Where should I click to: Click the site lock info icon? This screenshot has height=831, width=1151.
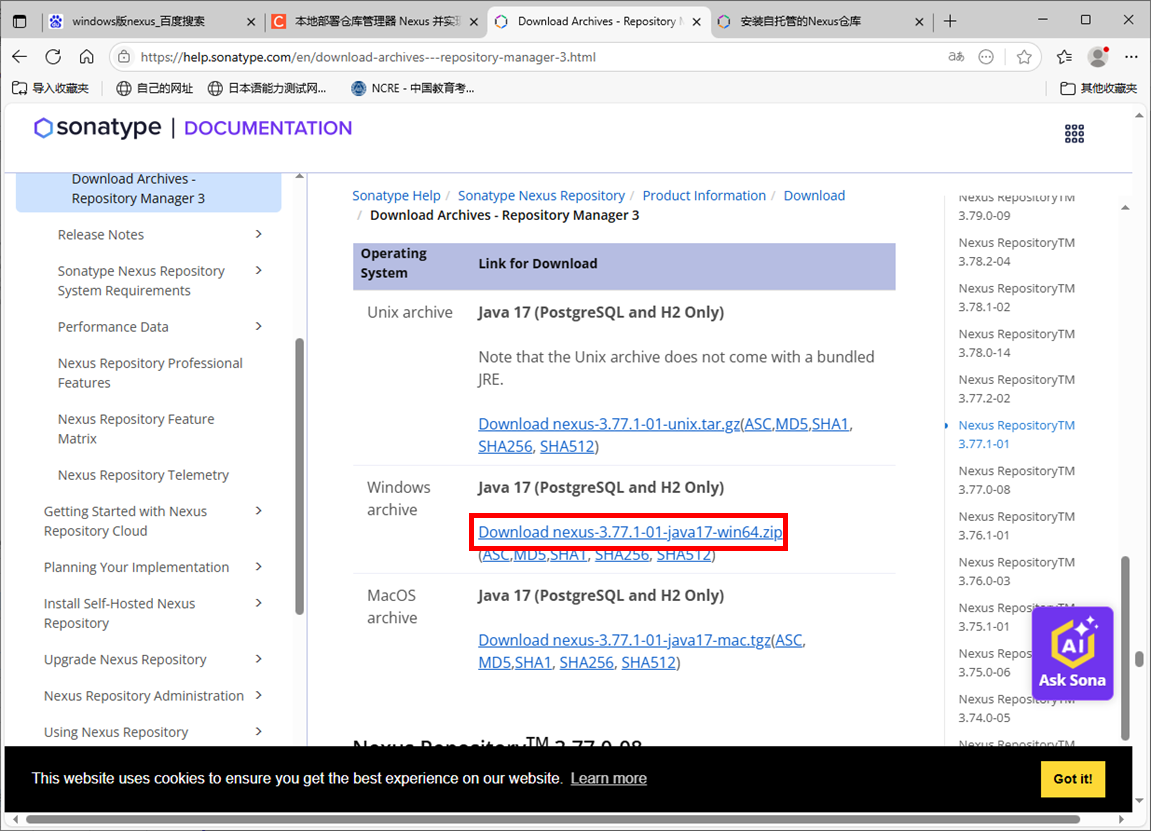[x=124, y=57]
